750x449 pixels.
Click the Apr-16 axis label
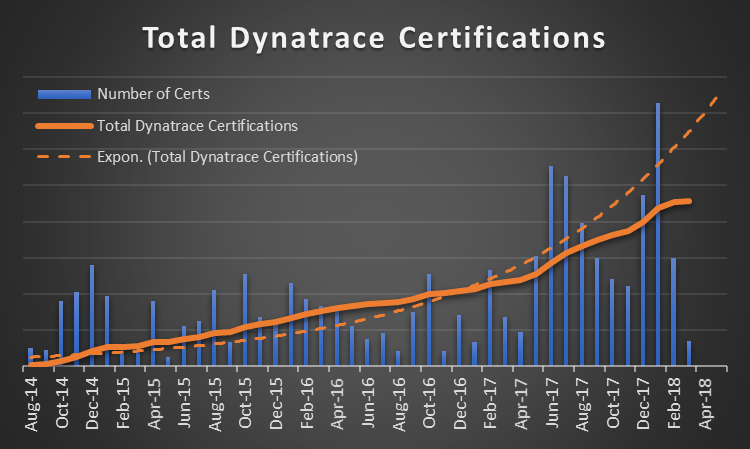point(340,405)
